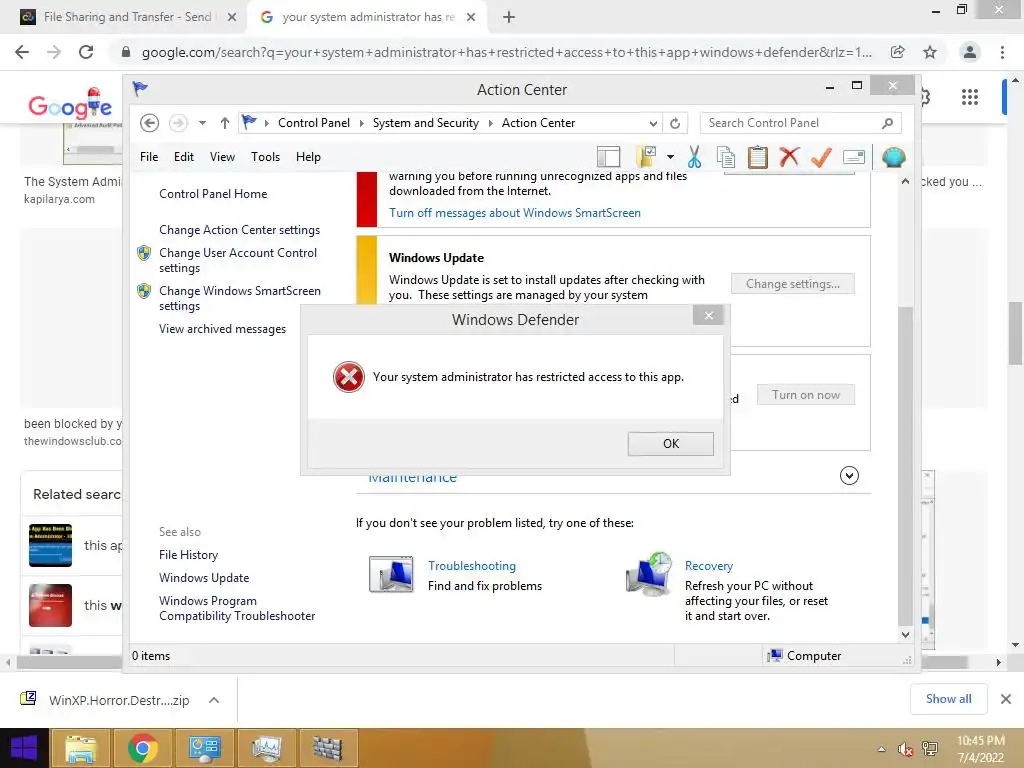The height and width of the screenshot is (768, 1024).
Task: Click OK in the Windows Defender dialog
Action: click(670, 443)
